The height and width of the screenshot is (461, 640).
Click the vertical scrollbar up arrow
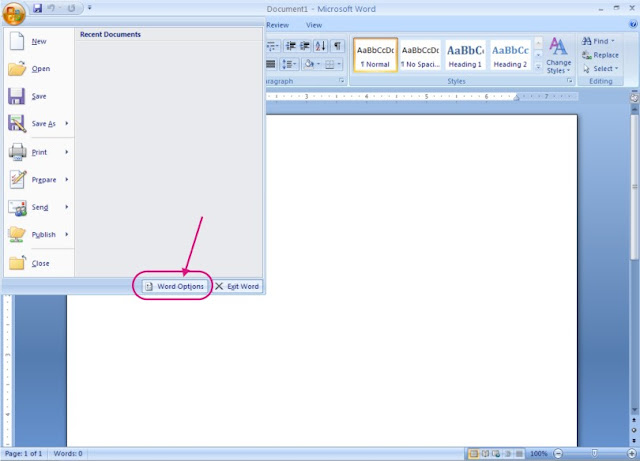coord(634,109)
